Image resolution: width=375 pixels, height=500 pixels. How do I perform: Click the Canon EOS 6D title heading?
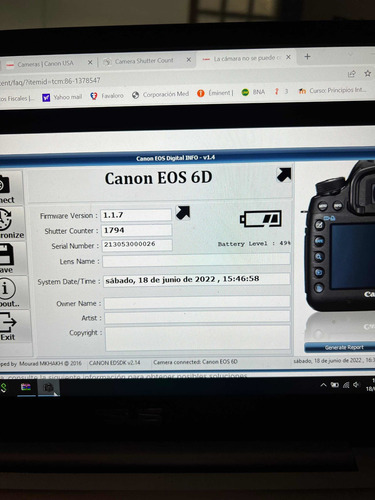[159, 178]
